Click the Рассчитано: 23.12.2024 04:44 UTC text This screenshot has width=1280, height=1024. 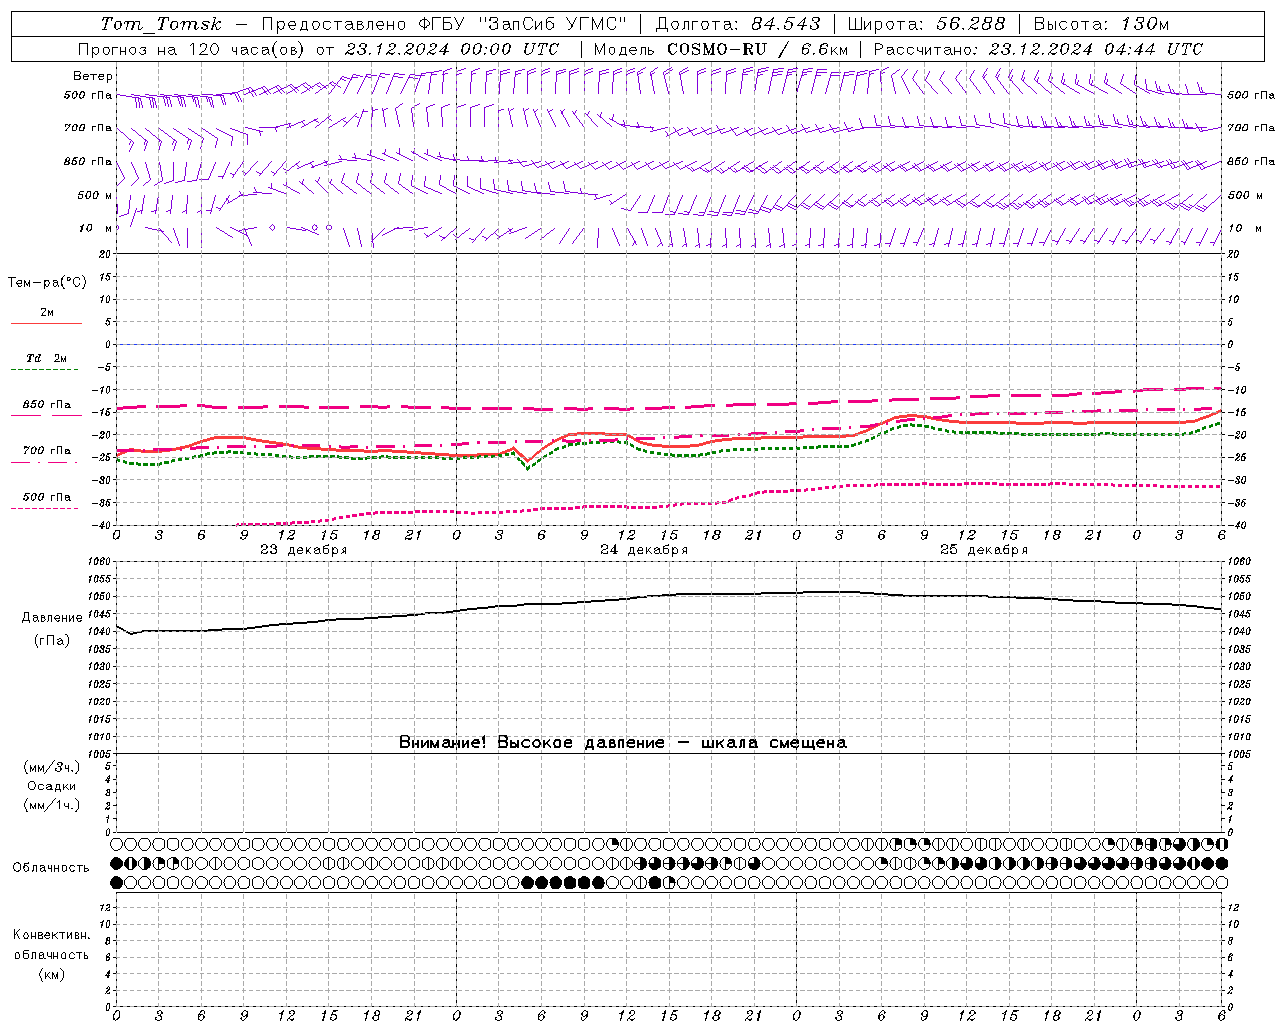click(x=1038, y=49)
